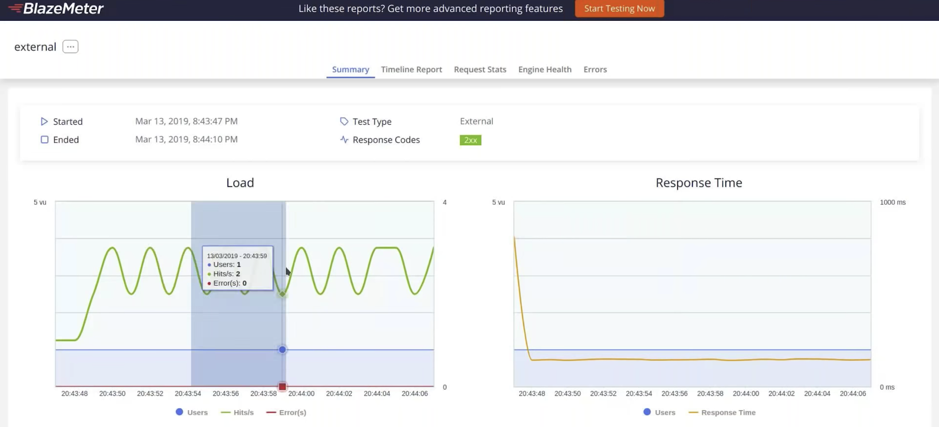
Task: Toggle Response Time series in legend
Action: (721, 412)
